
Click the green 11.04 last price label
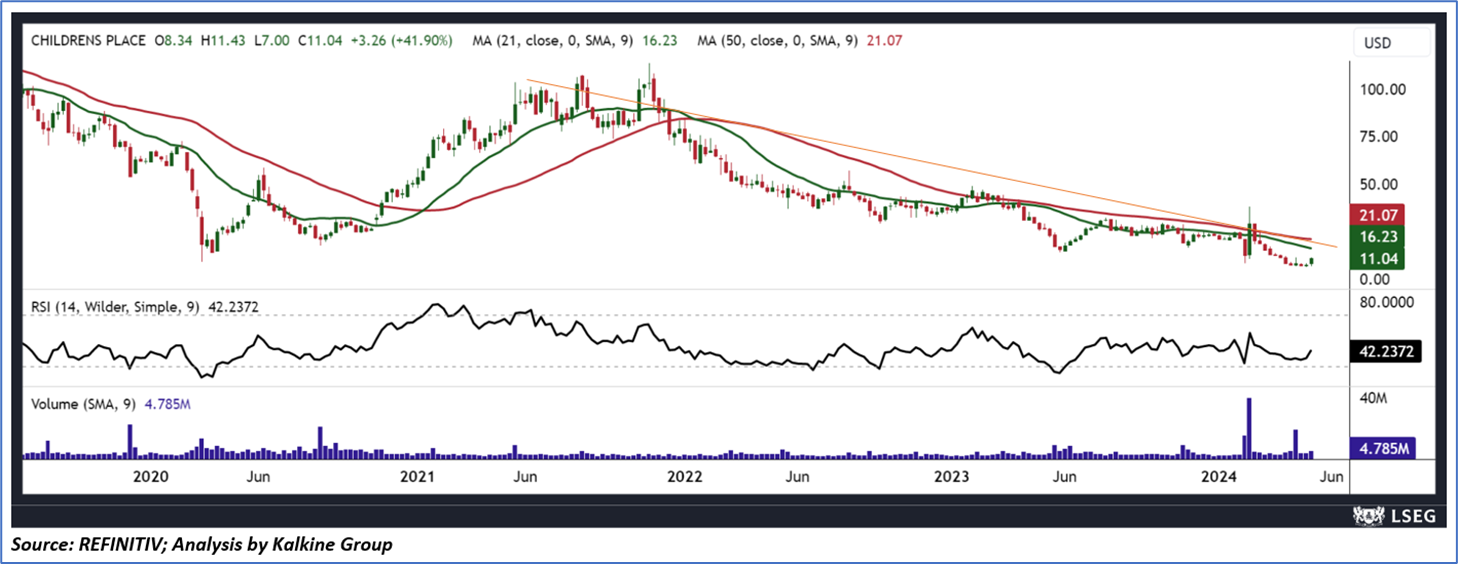coord(1379,259)
